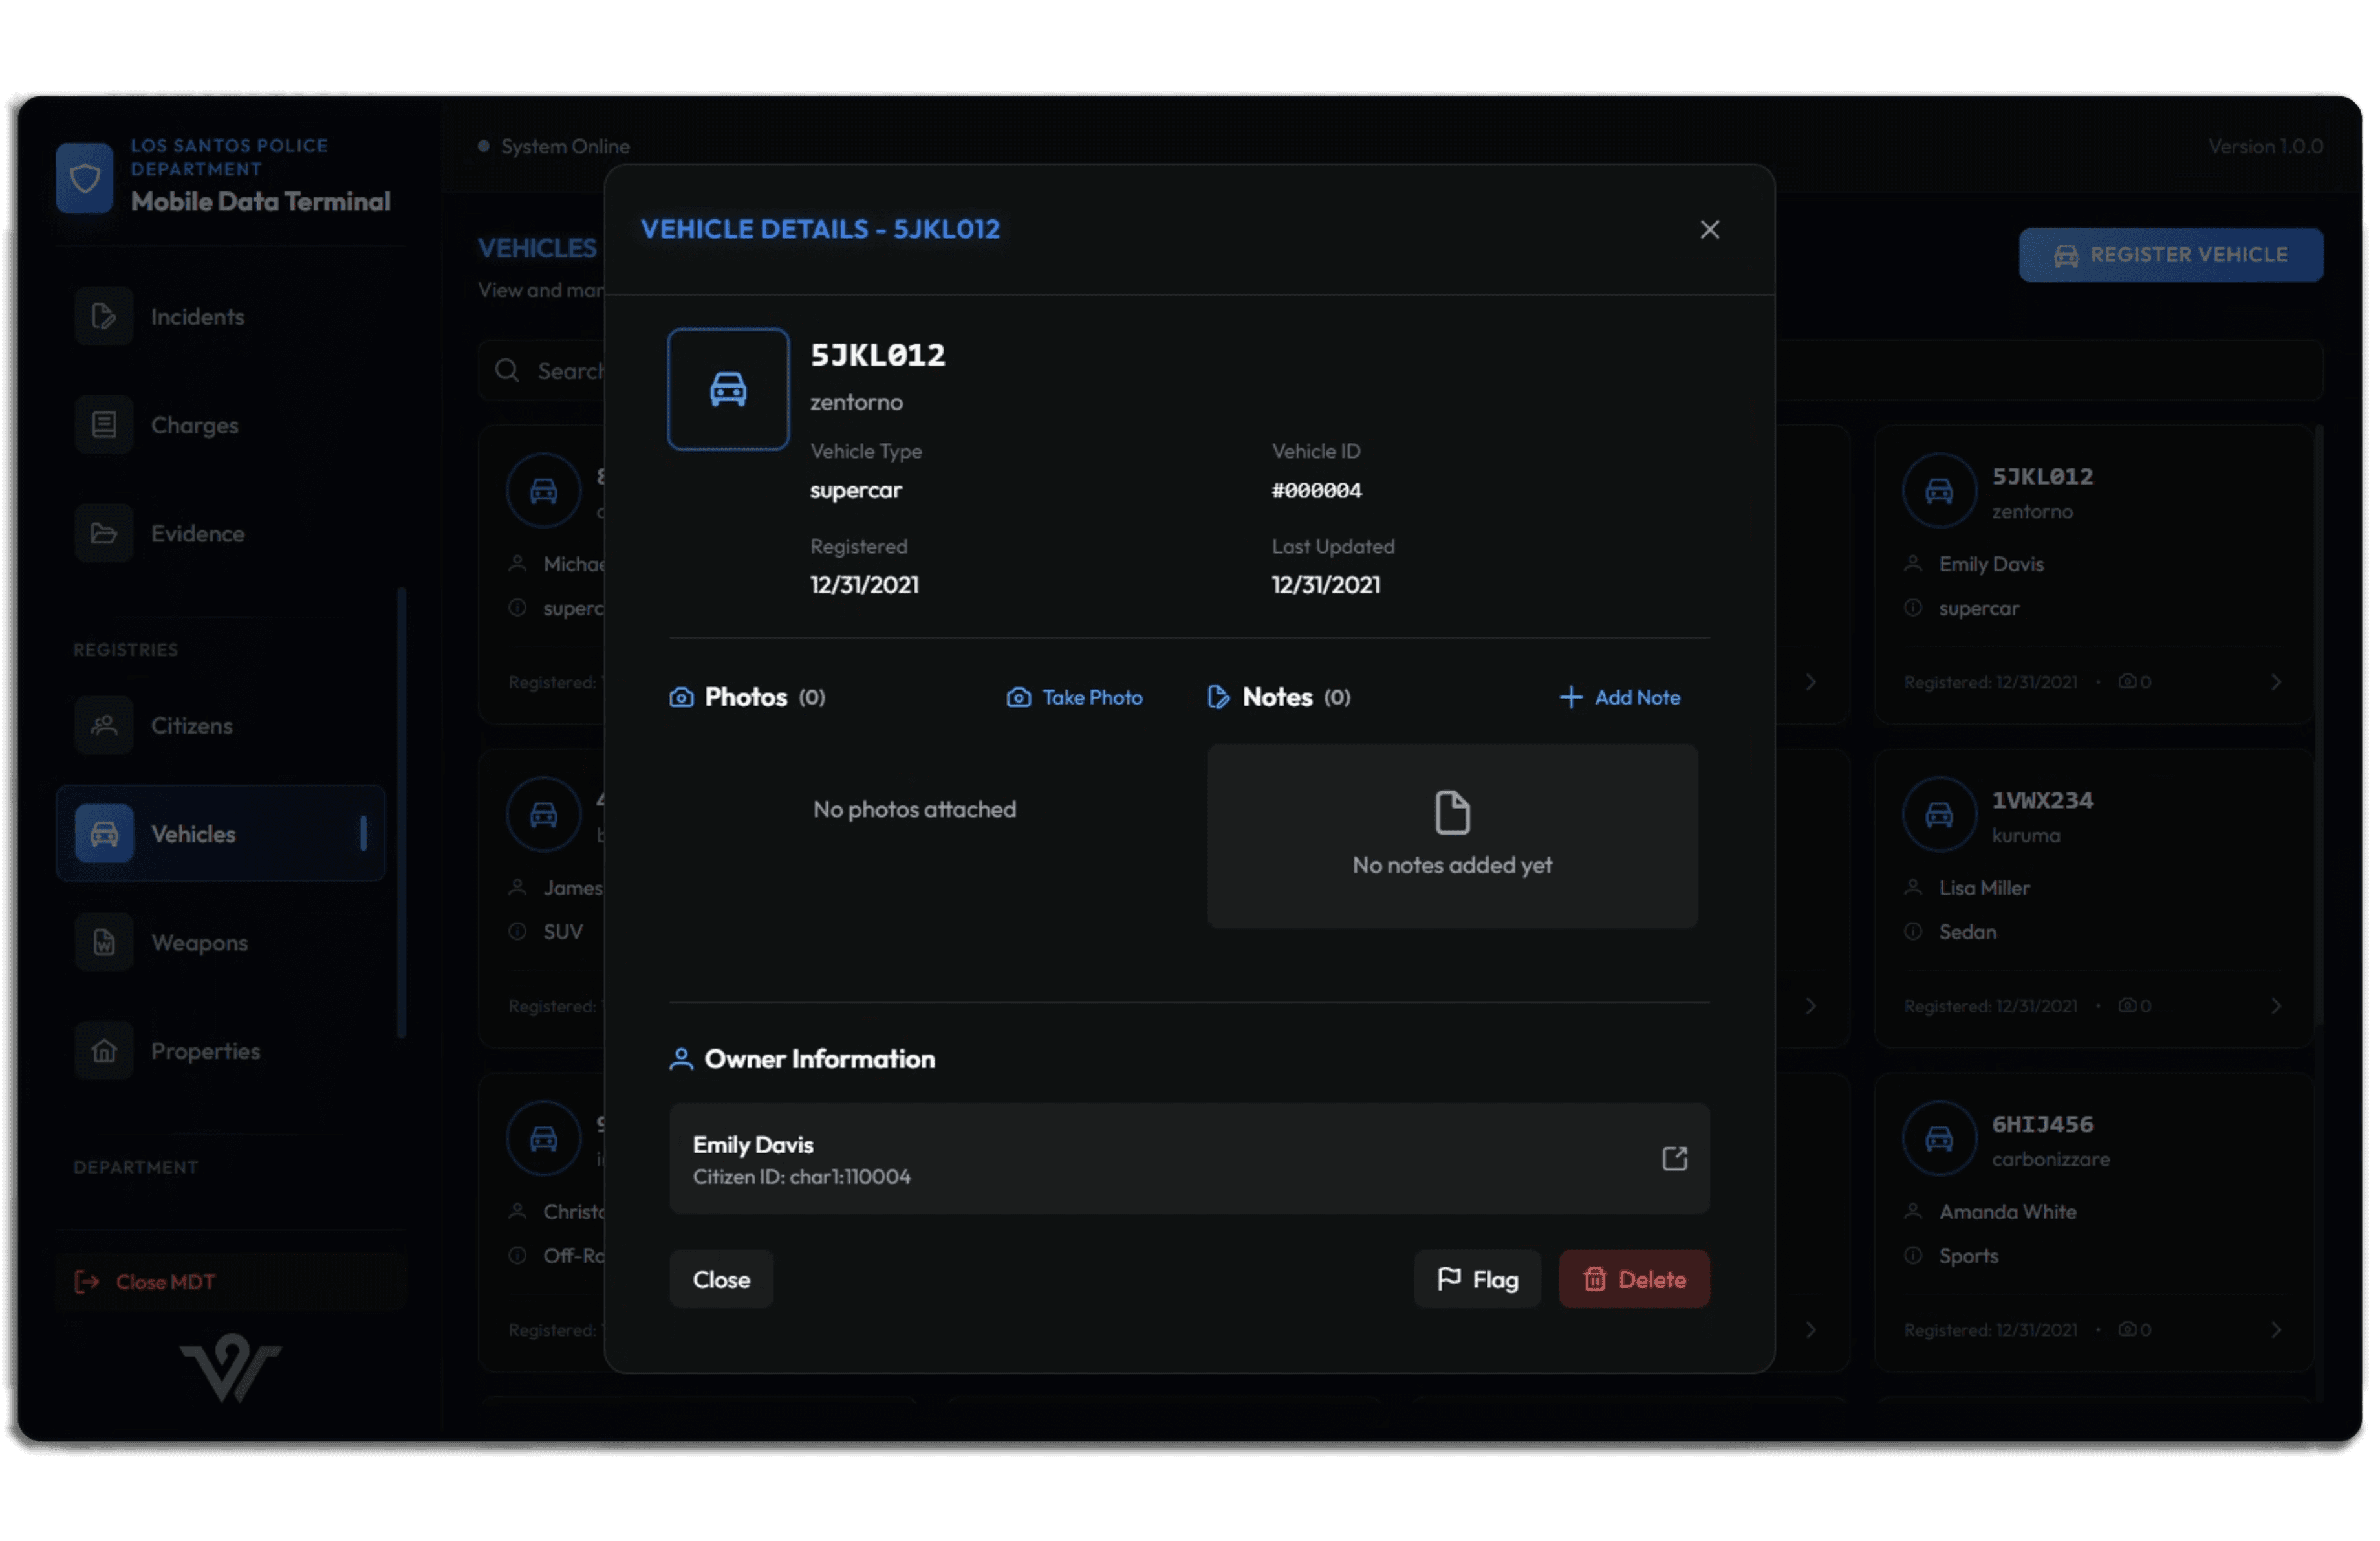Click the Citizens people icon
The width and height of the screenshot is (2380, 1541).
tap(104, 725)
